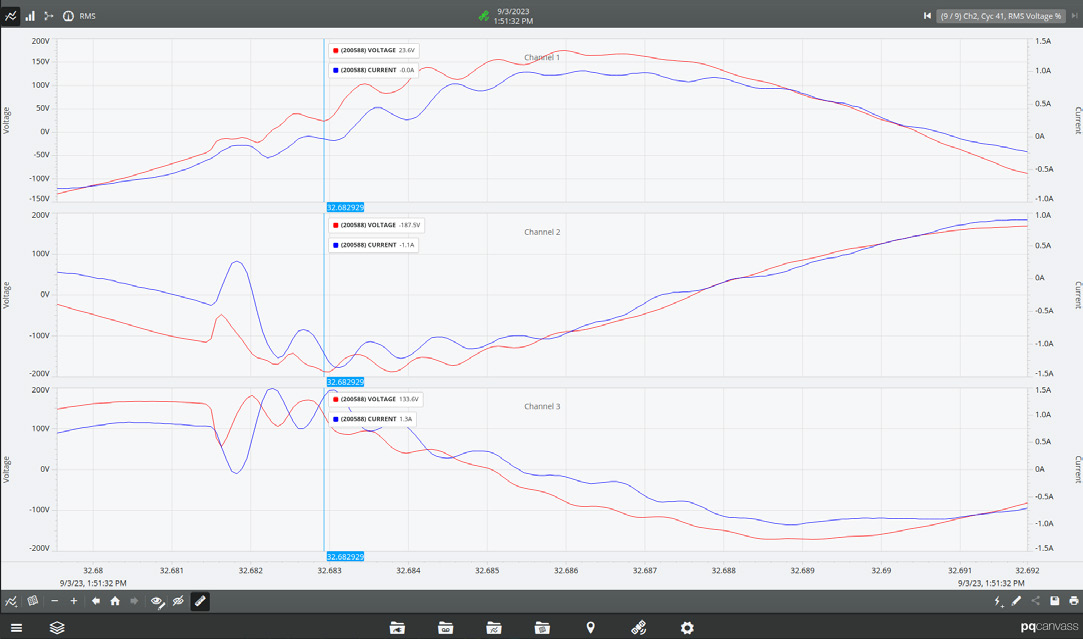1083x639 pixels.
Task: Click the RMS gauge icon next to RMS label
Action: click(68, 15)
